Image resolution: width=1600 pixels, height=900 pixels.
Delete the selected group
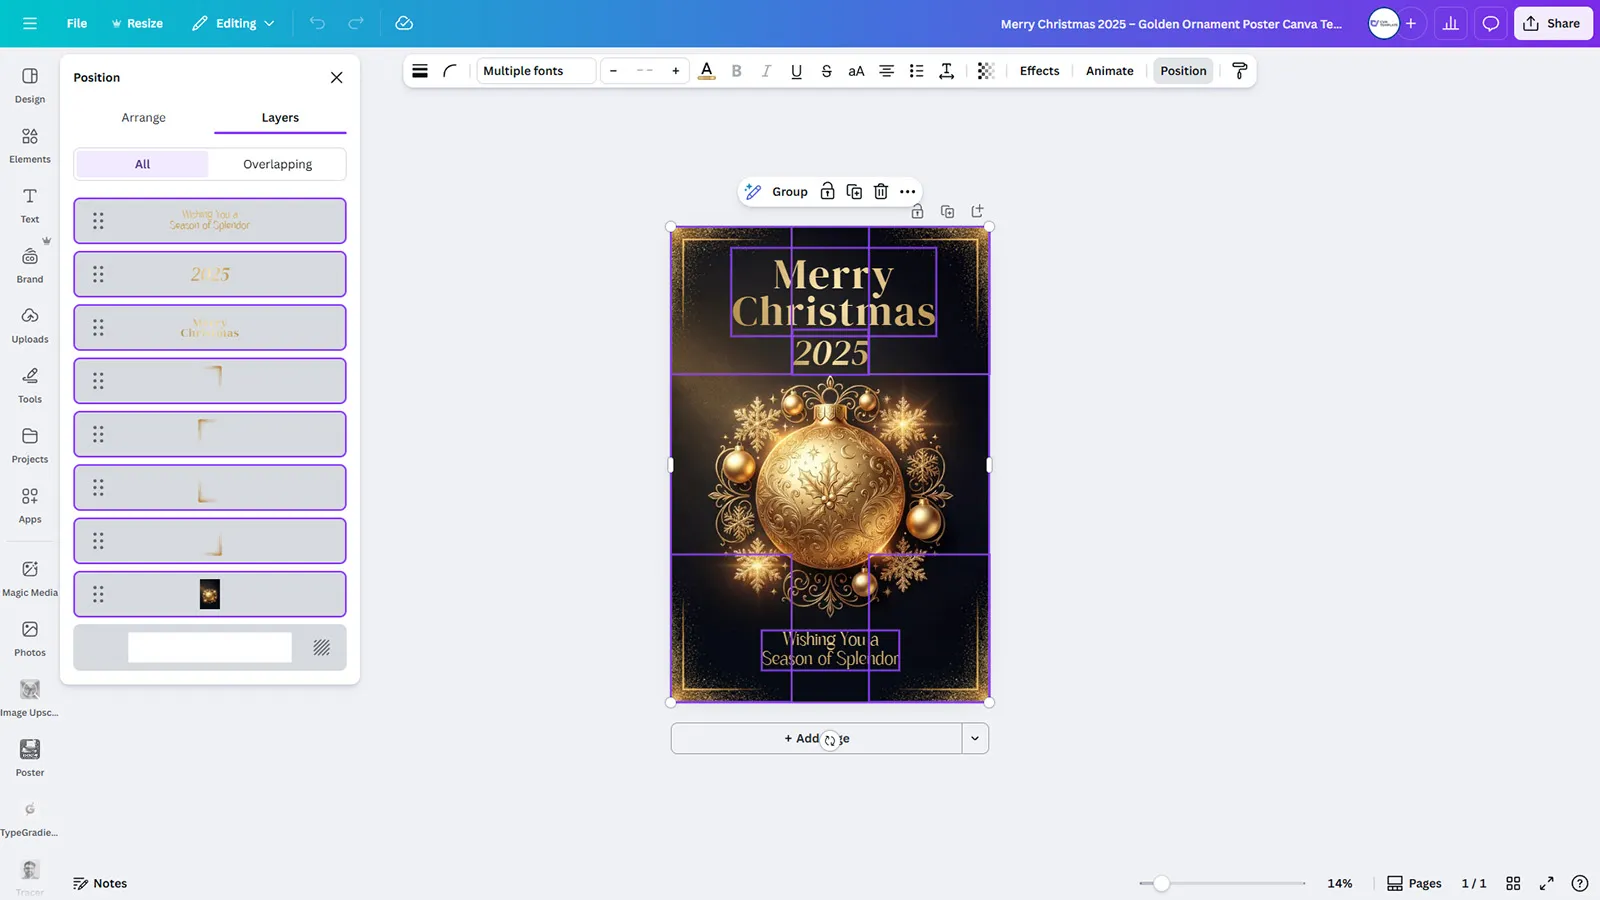[880, 191]
